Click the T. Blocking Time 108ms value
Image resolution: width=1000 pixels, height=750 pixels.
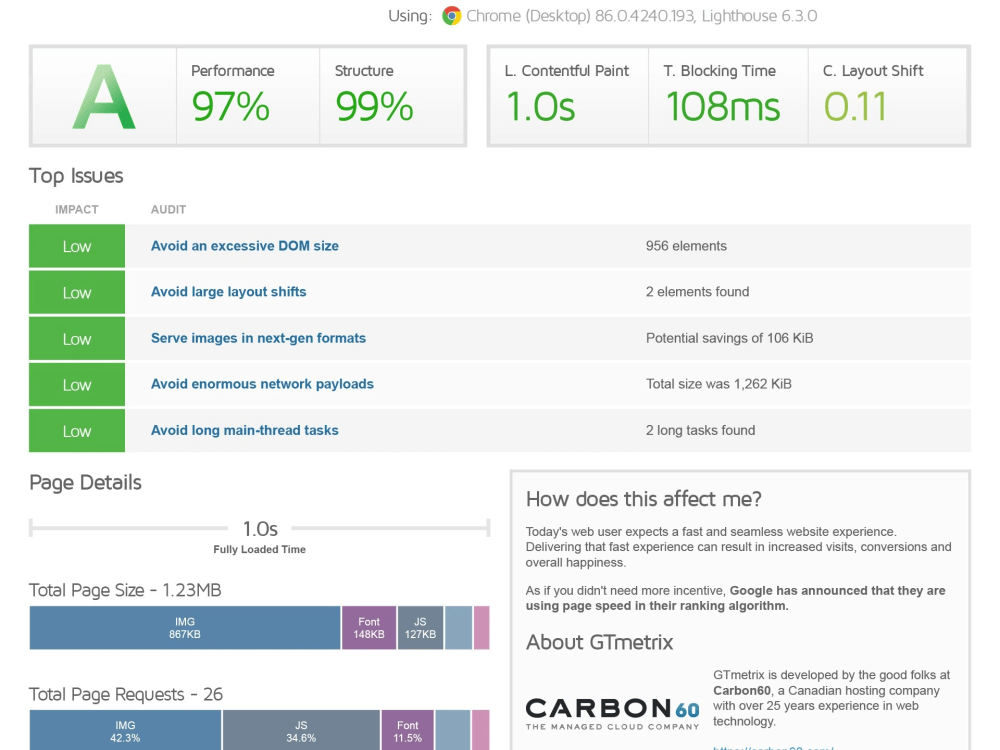point(723,107)
